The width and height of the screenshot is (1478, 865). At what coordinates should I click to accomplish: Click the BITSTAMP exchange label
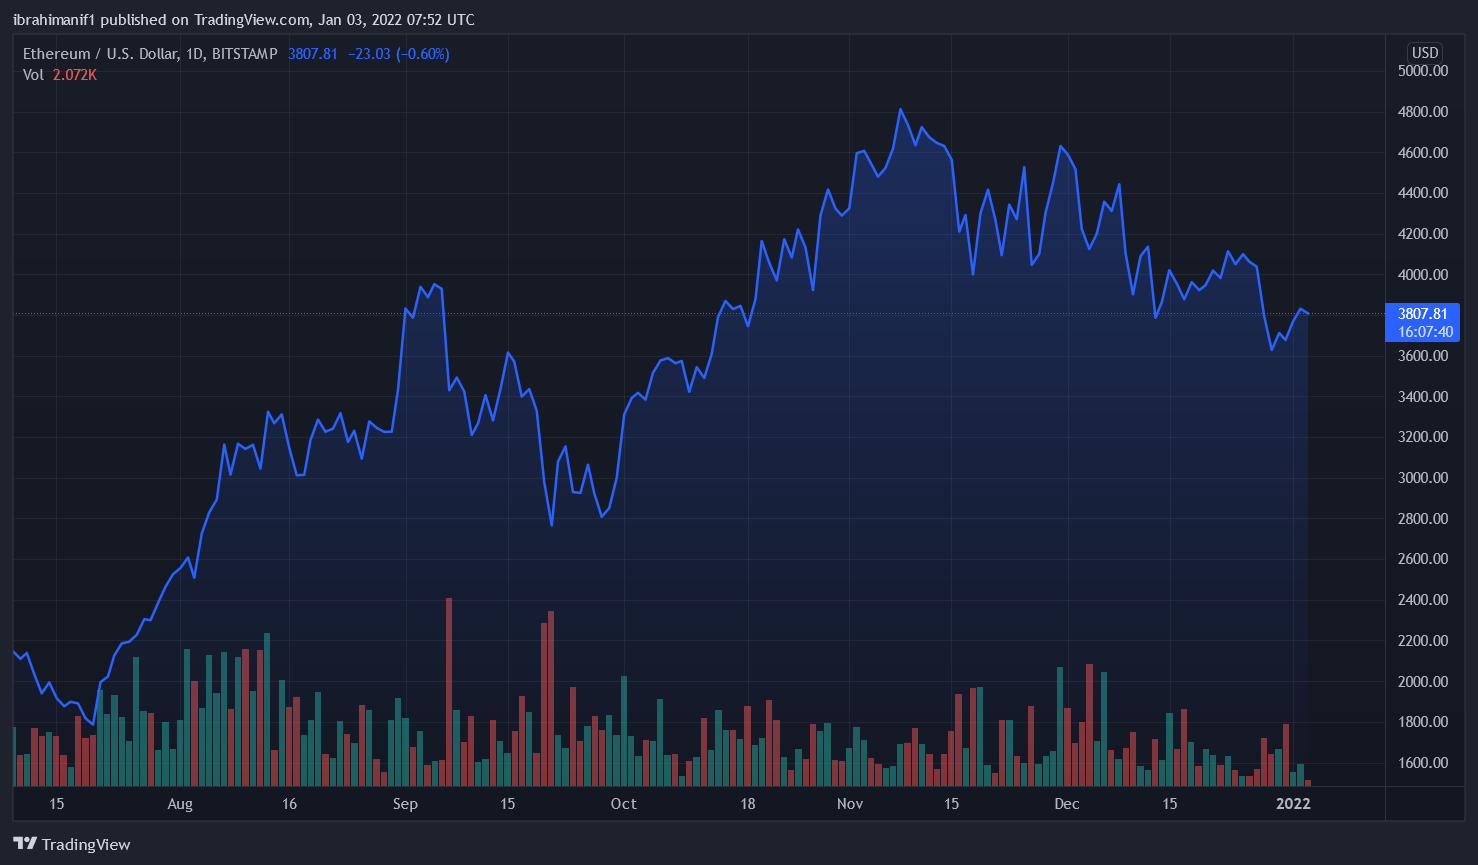point(245,54)
